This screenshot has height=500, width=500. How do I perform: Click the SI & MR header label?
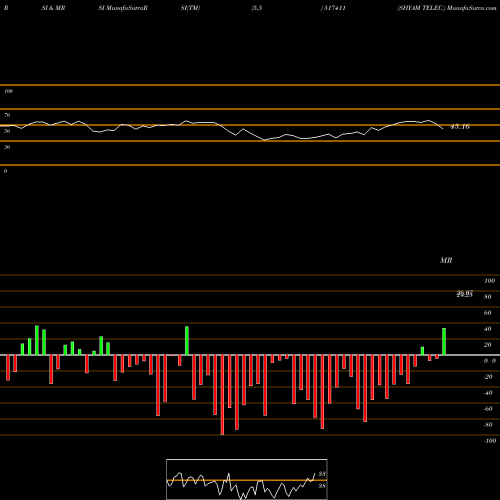click(53, 8)
